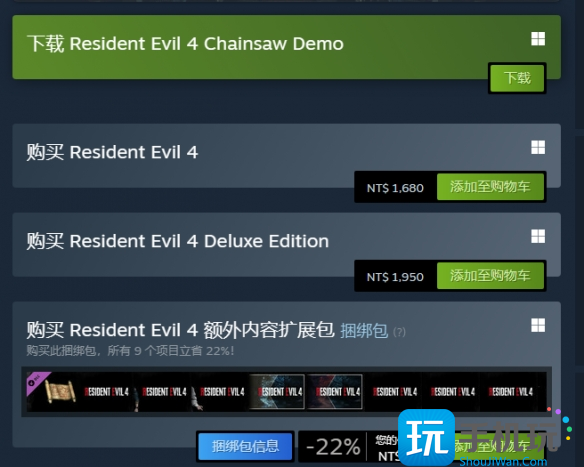
Task: Open the 捆绑包信息 bundle info button
Action: click(x=245, y=446)
